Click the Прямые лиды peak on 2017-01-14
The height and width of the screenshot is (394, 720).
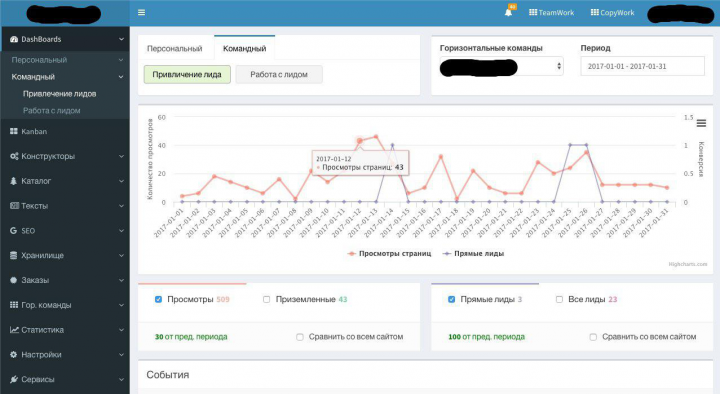click(x=392, y=145)
